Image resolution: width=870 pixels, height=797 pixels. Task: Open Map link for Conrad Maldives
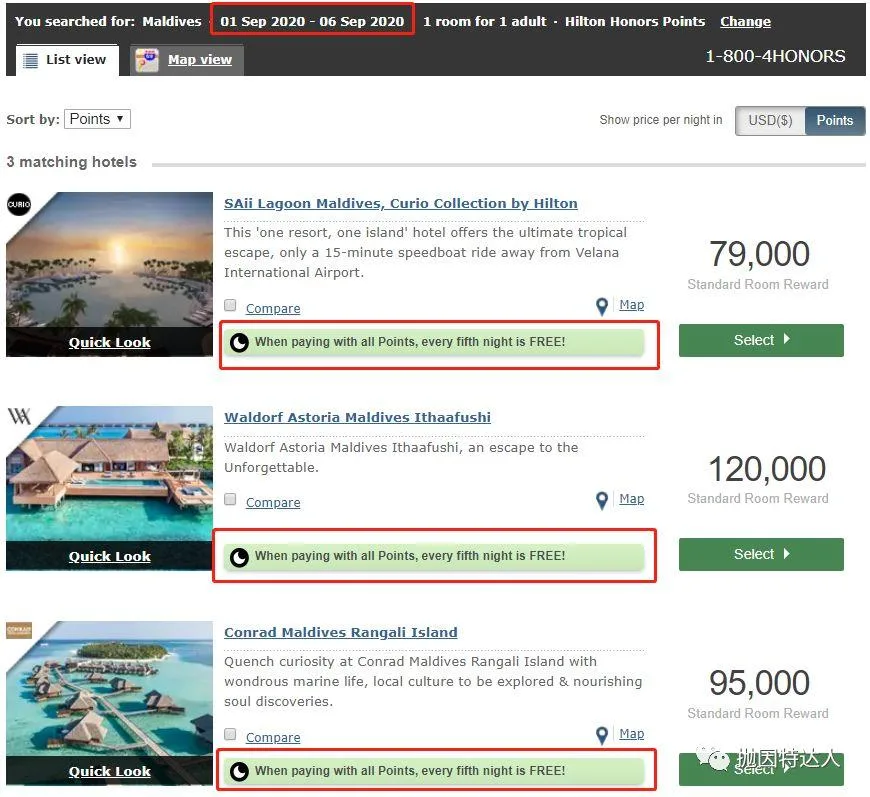(x=631, y=734)
